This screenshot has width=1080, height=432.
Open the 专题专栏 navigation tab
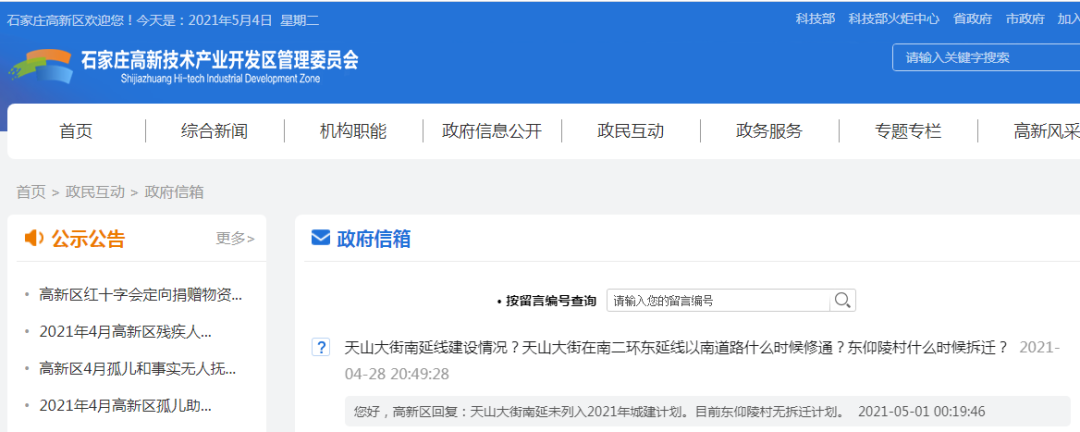908,131
